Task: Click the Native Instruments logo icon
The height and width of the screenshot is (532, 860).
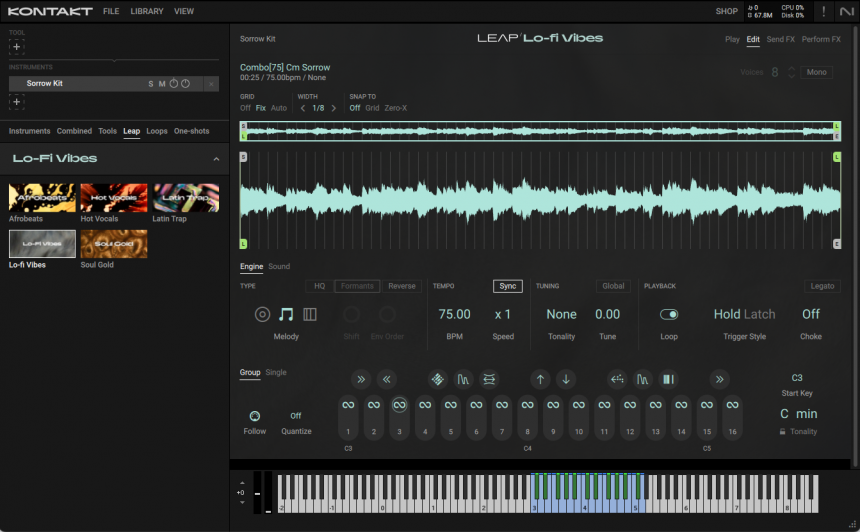Action: point(847,11)
